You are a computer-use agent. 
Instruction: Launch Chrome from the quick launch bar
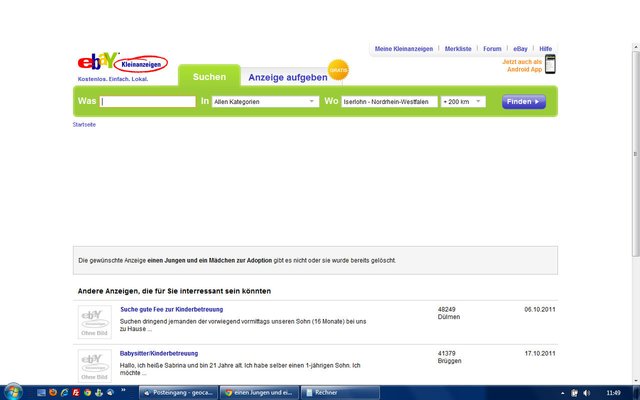coord(87,393)
